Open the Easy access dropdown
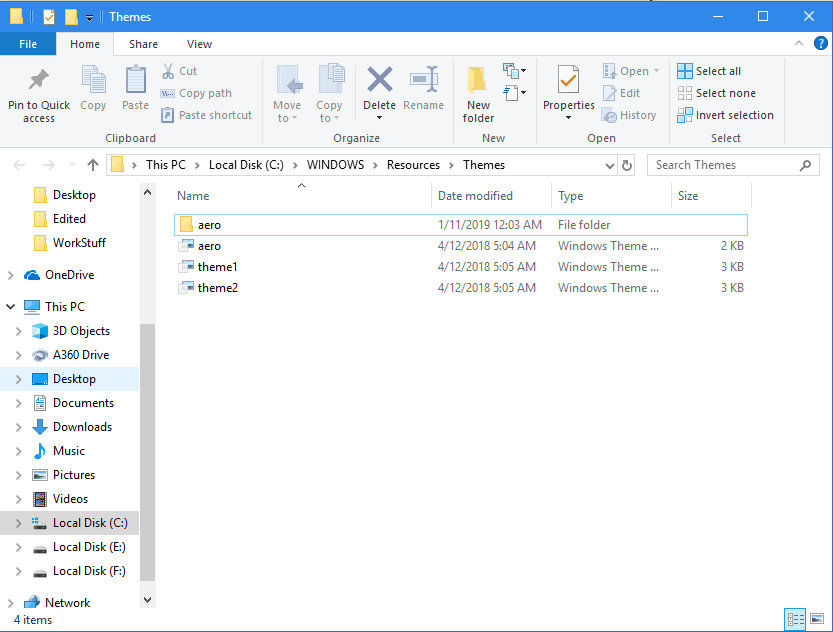The width and height of the screenshot is (833, 632). [x=514, y=93]
